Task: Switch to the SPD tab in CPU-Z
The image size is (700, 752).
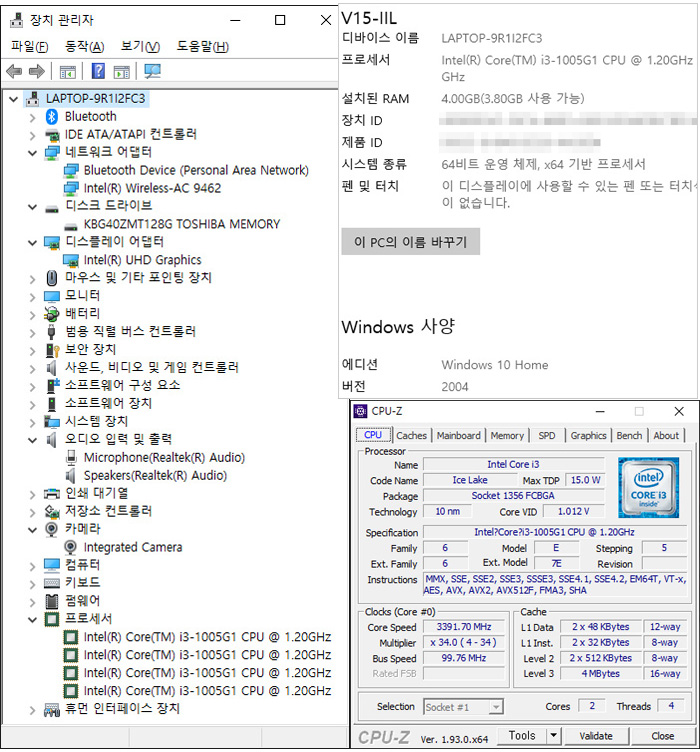Action: (x=547, y=435)
